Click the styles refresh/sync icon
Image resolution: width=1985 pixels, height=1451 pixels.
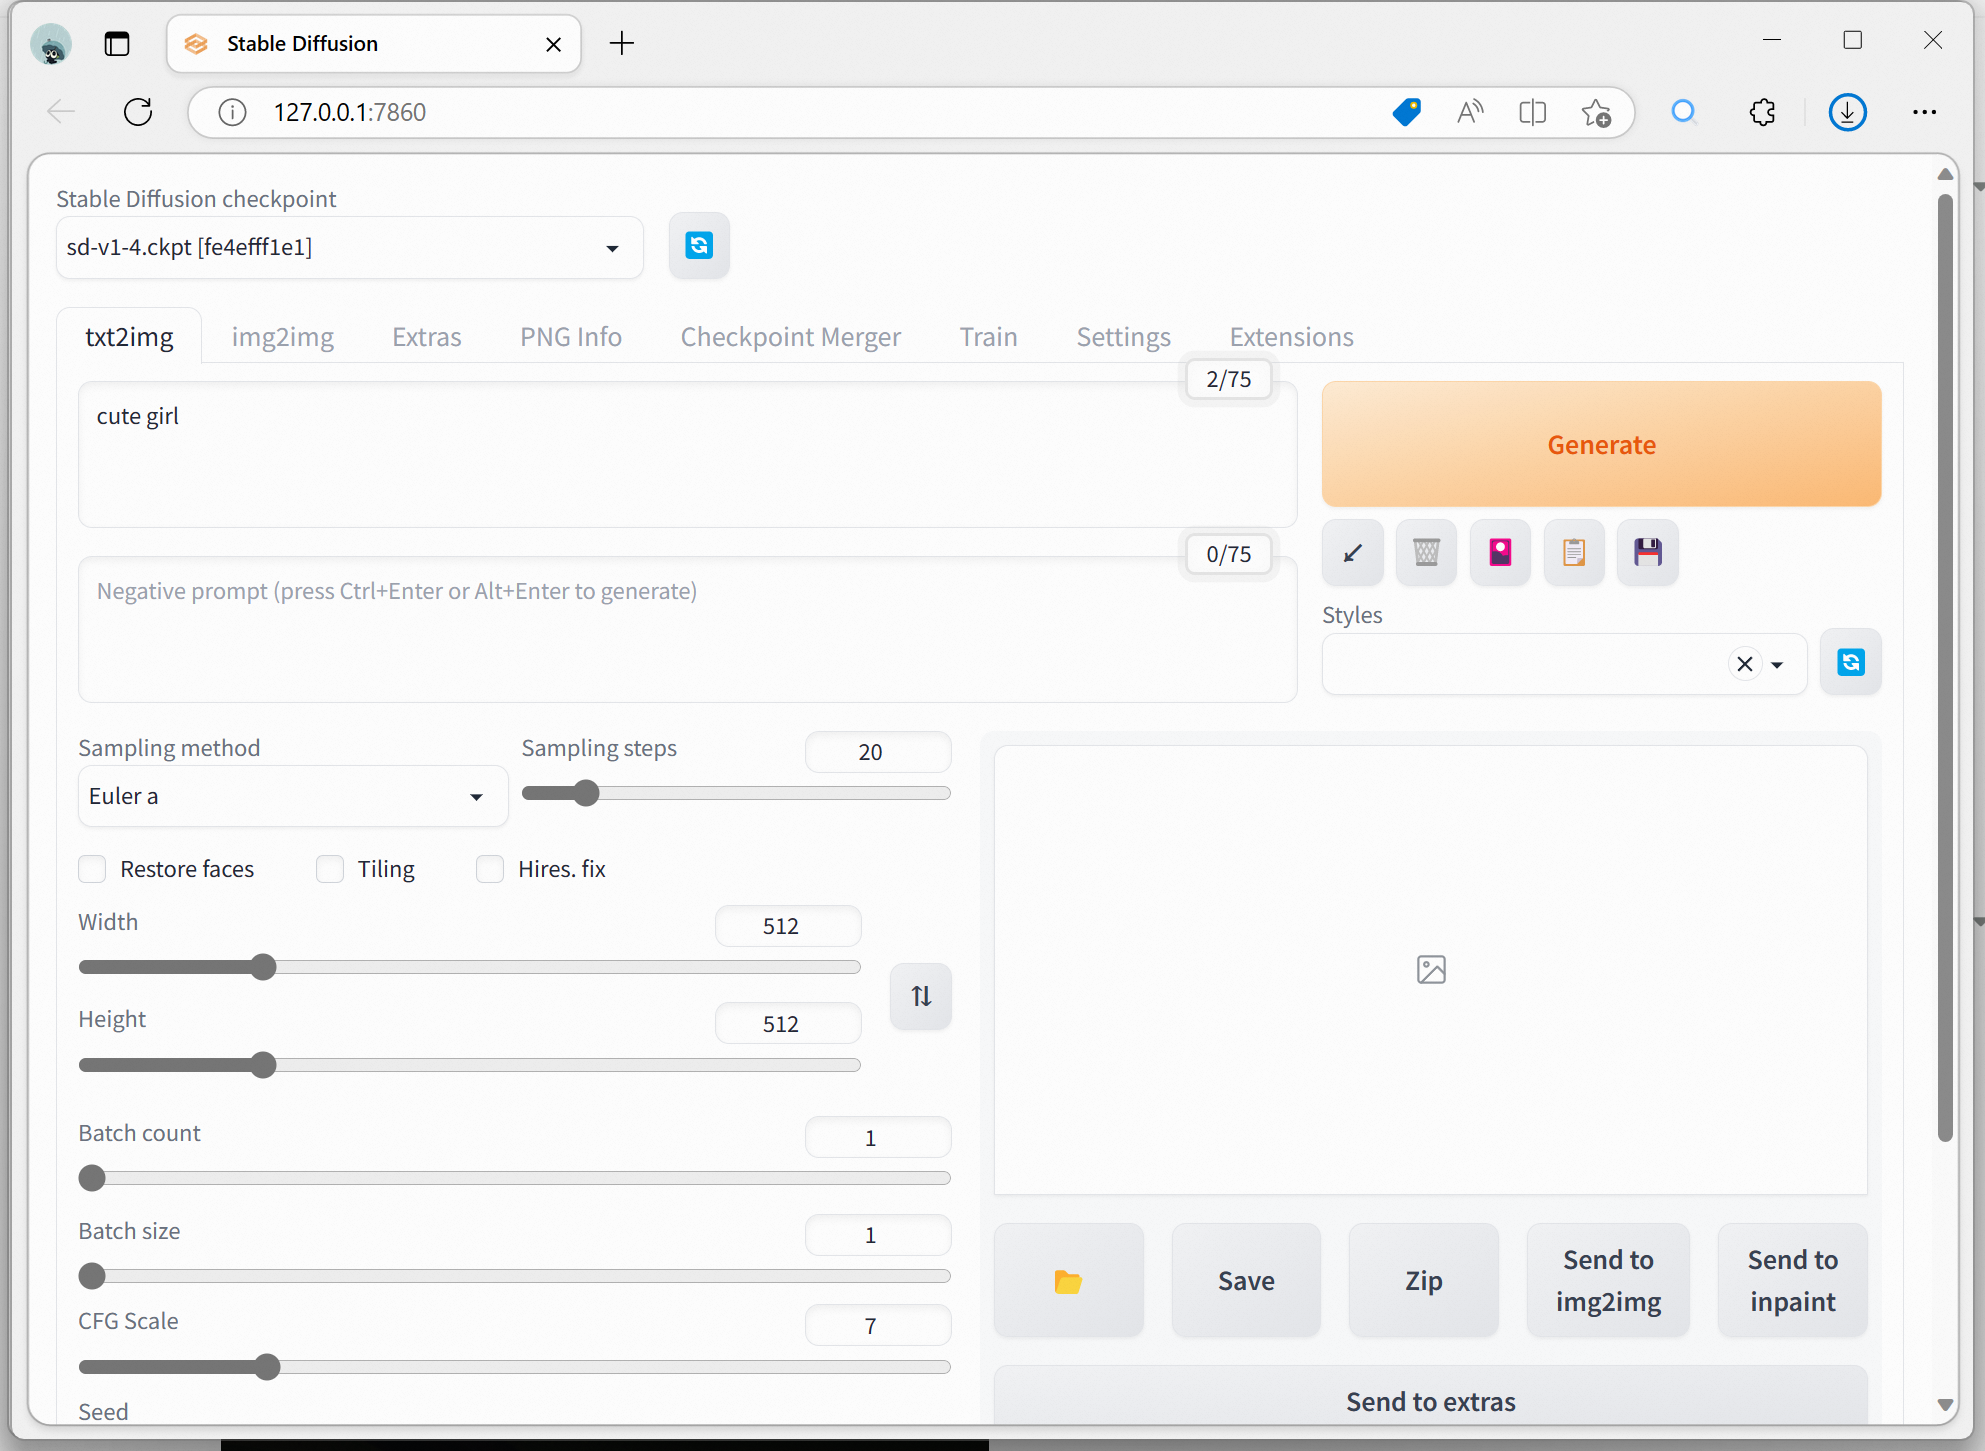click(x=1851, y=662)
